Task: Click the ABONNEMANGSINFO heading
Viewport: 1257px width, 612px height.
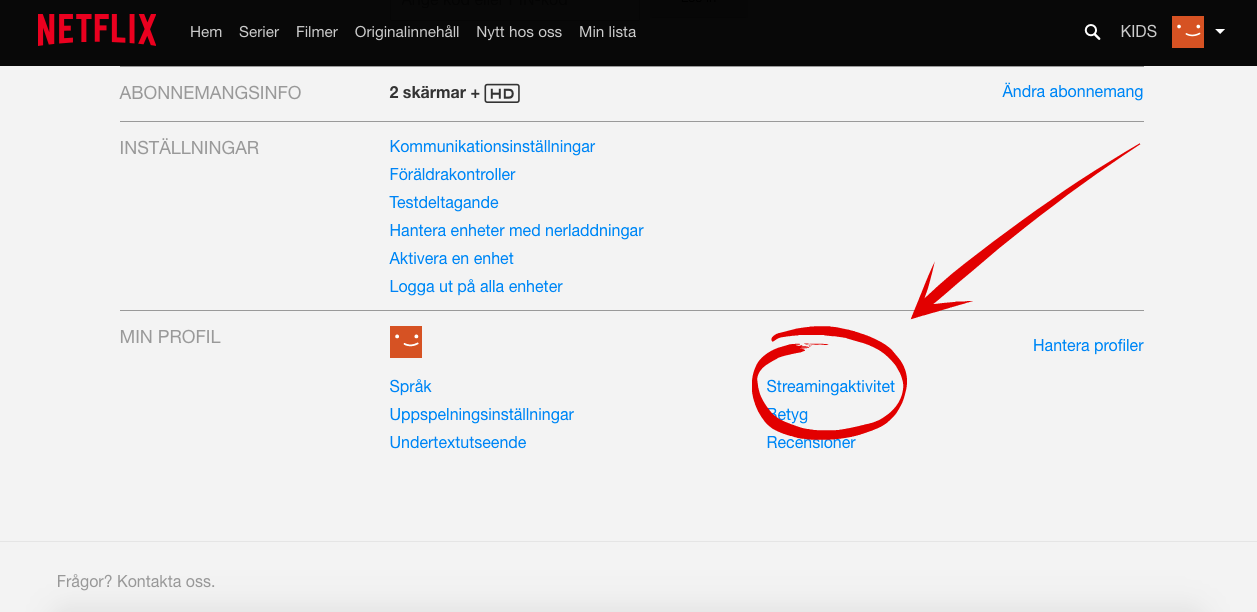Action: tap(210, 93)
